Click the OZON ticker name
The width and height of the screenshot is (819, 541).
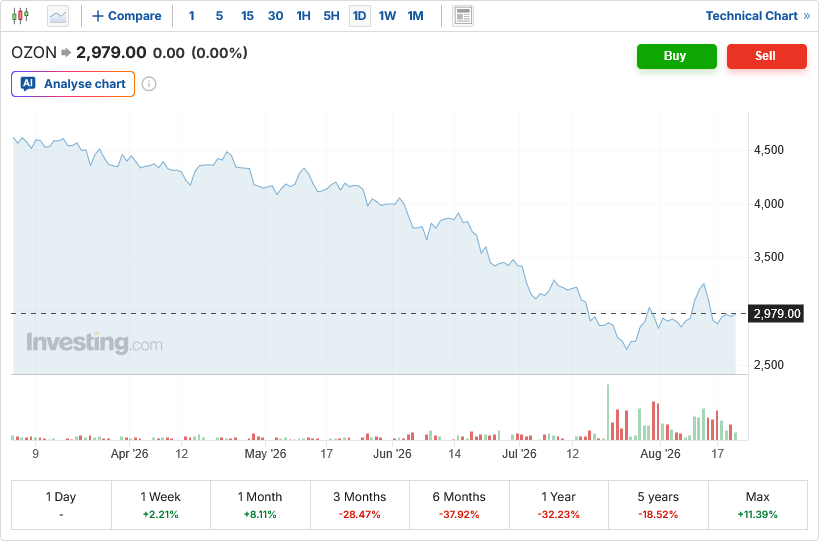(x=34, y=53)
